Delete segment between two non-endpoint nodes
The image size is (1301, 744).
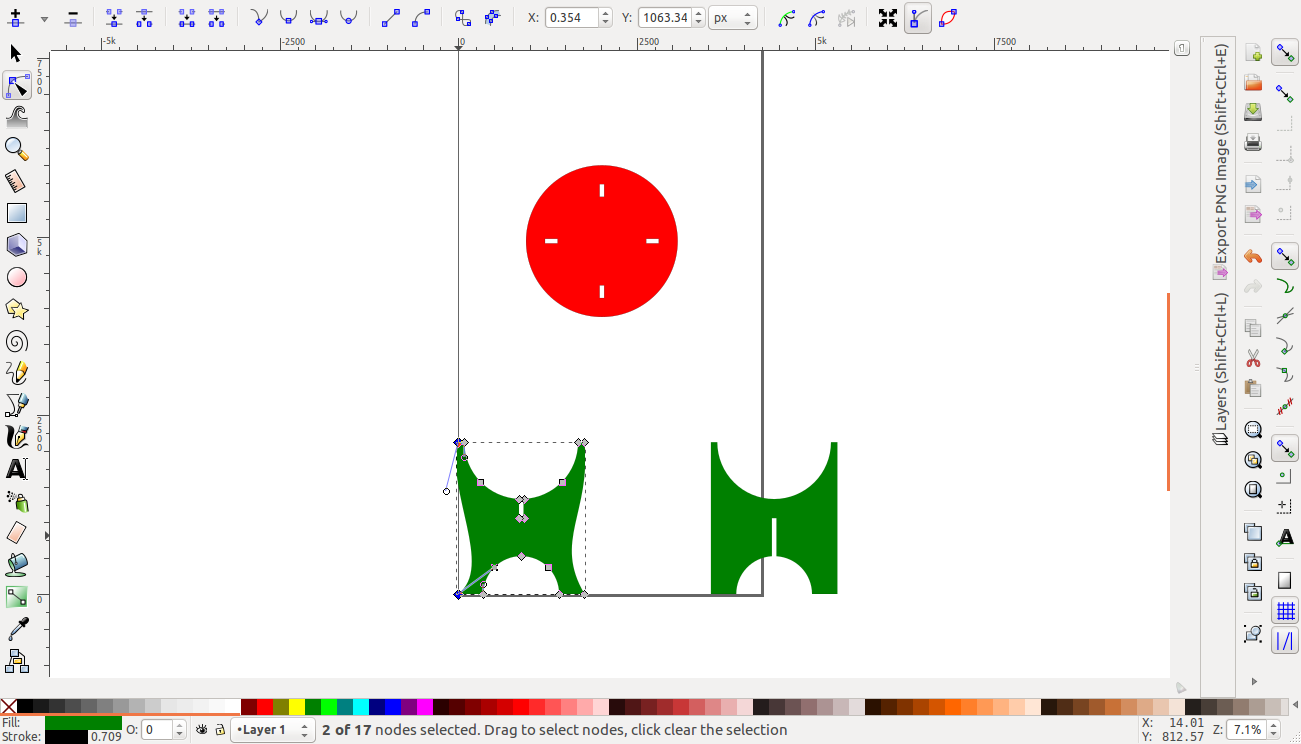217,18
